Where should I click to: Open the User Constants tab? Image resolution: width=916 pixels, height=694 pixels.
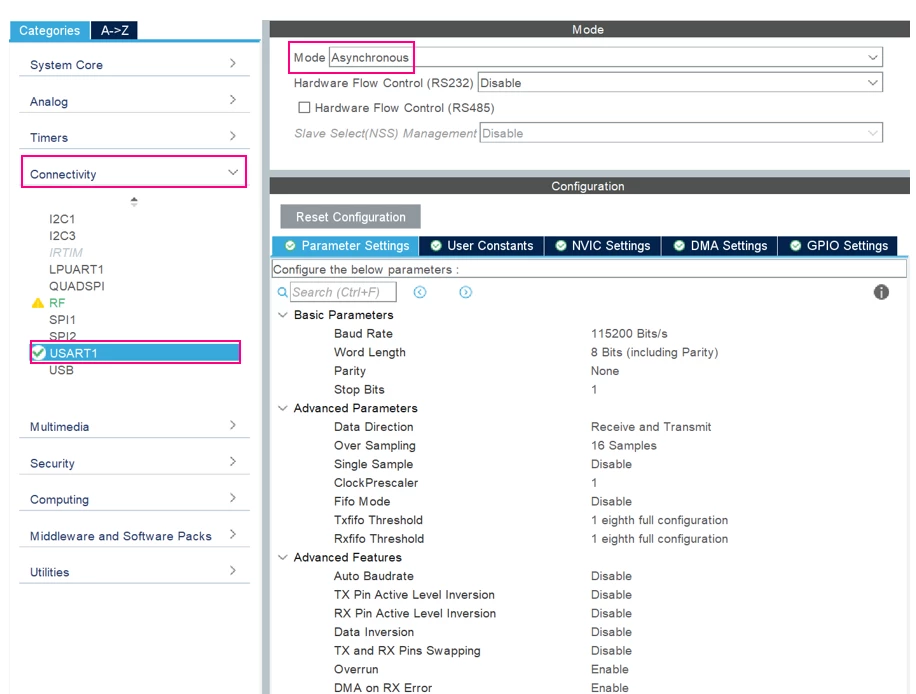pos(481,245)
